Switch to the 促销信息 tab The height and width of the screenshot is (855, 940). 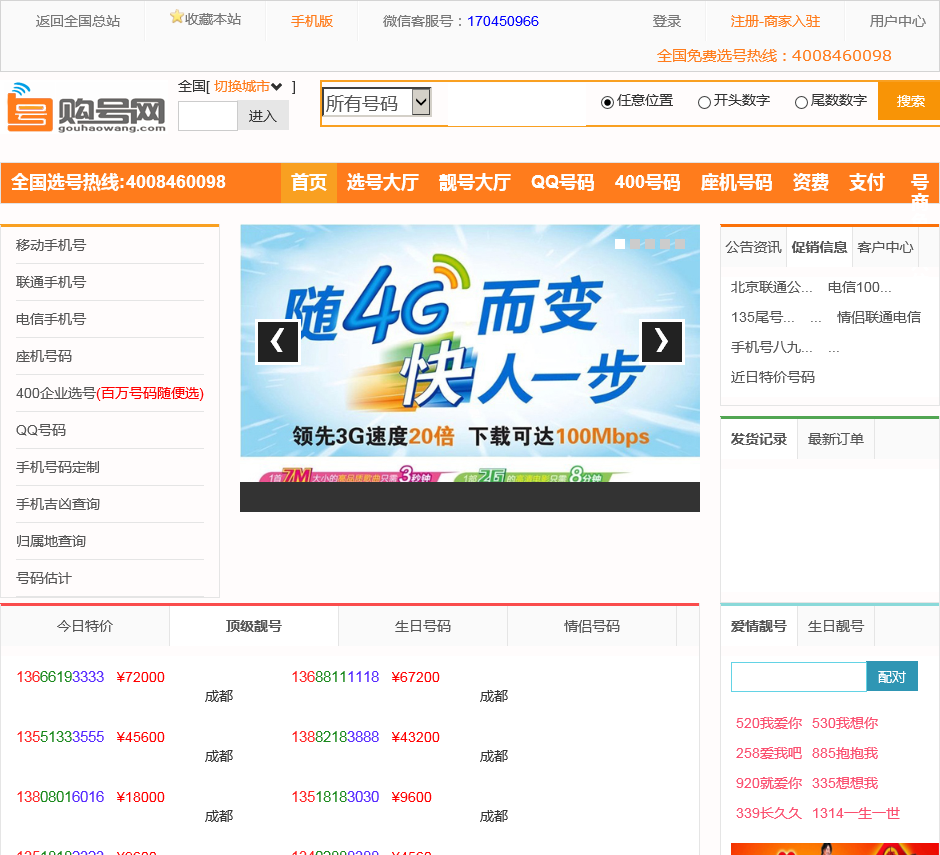tap(820, 247)
